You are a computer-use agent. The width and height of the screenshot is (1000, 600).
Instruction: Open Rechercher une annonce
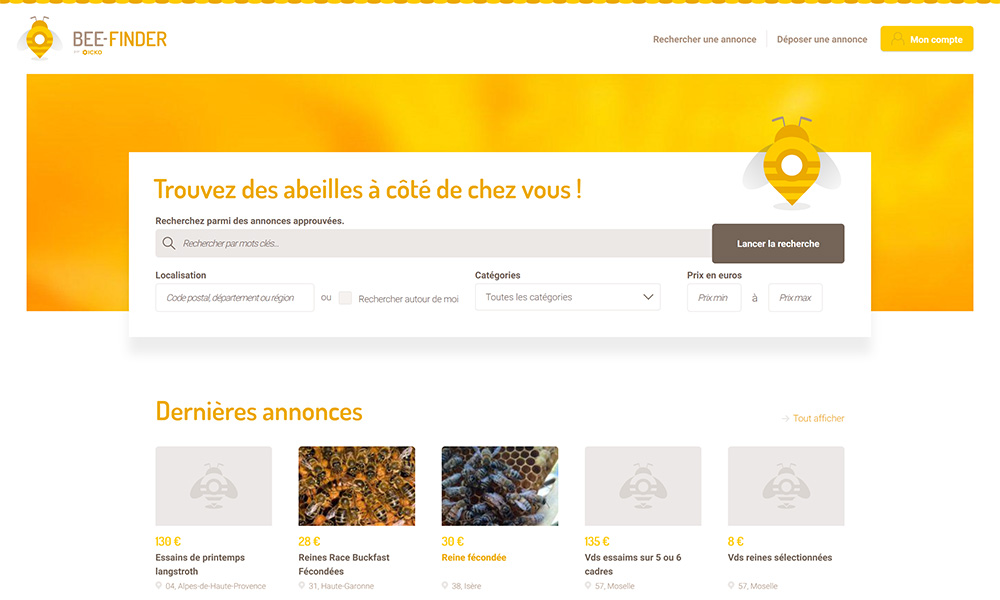click(x=704, y=38)
